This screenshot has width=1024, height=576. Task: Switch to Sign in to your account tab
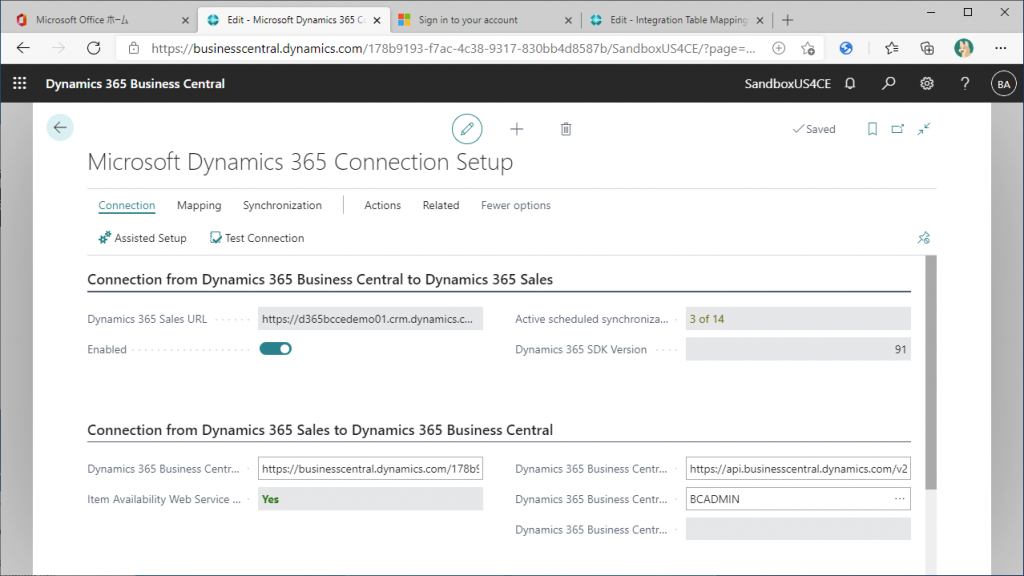[x=484, y=20]
